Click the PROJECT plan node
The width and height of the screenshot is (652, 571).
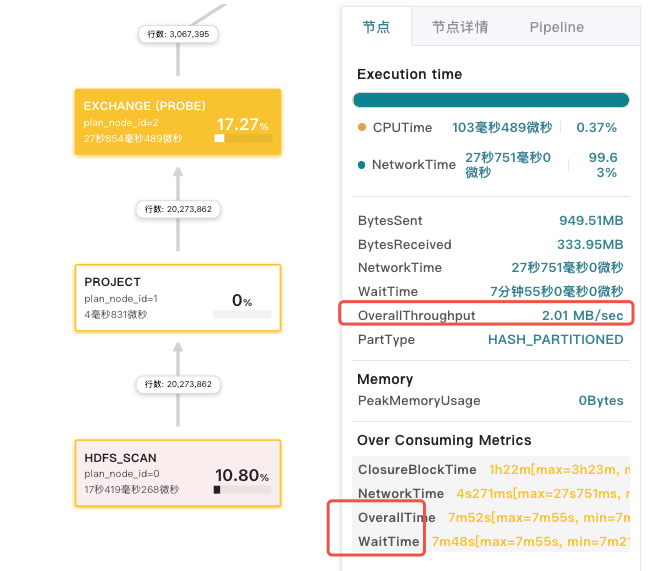(177, 298)
